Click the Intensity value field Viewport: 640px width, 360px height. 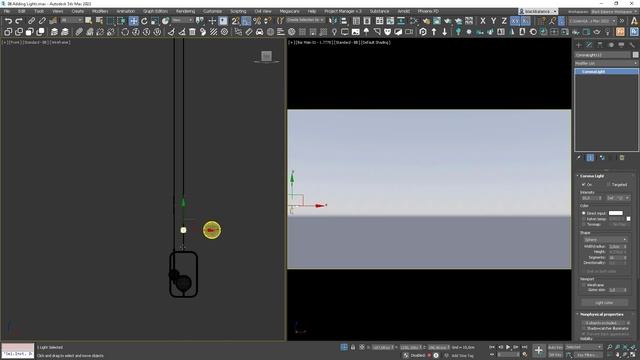click(x=591, y=198)
